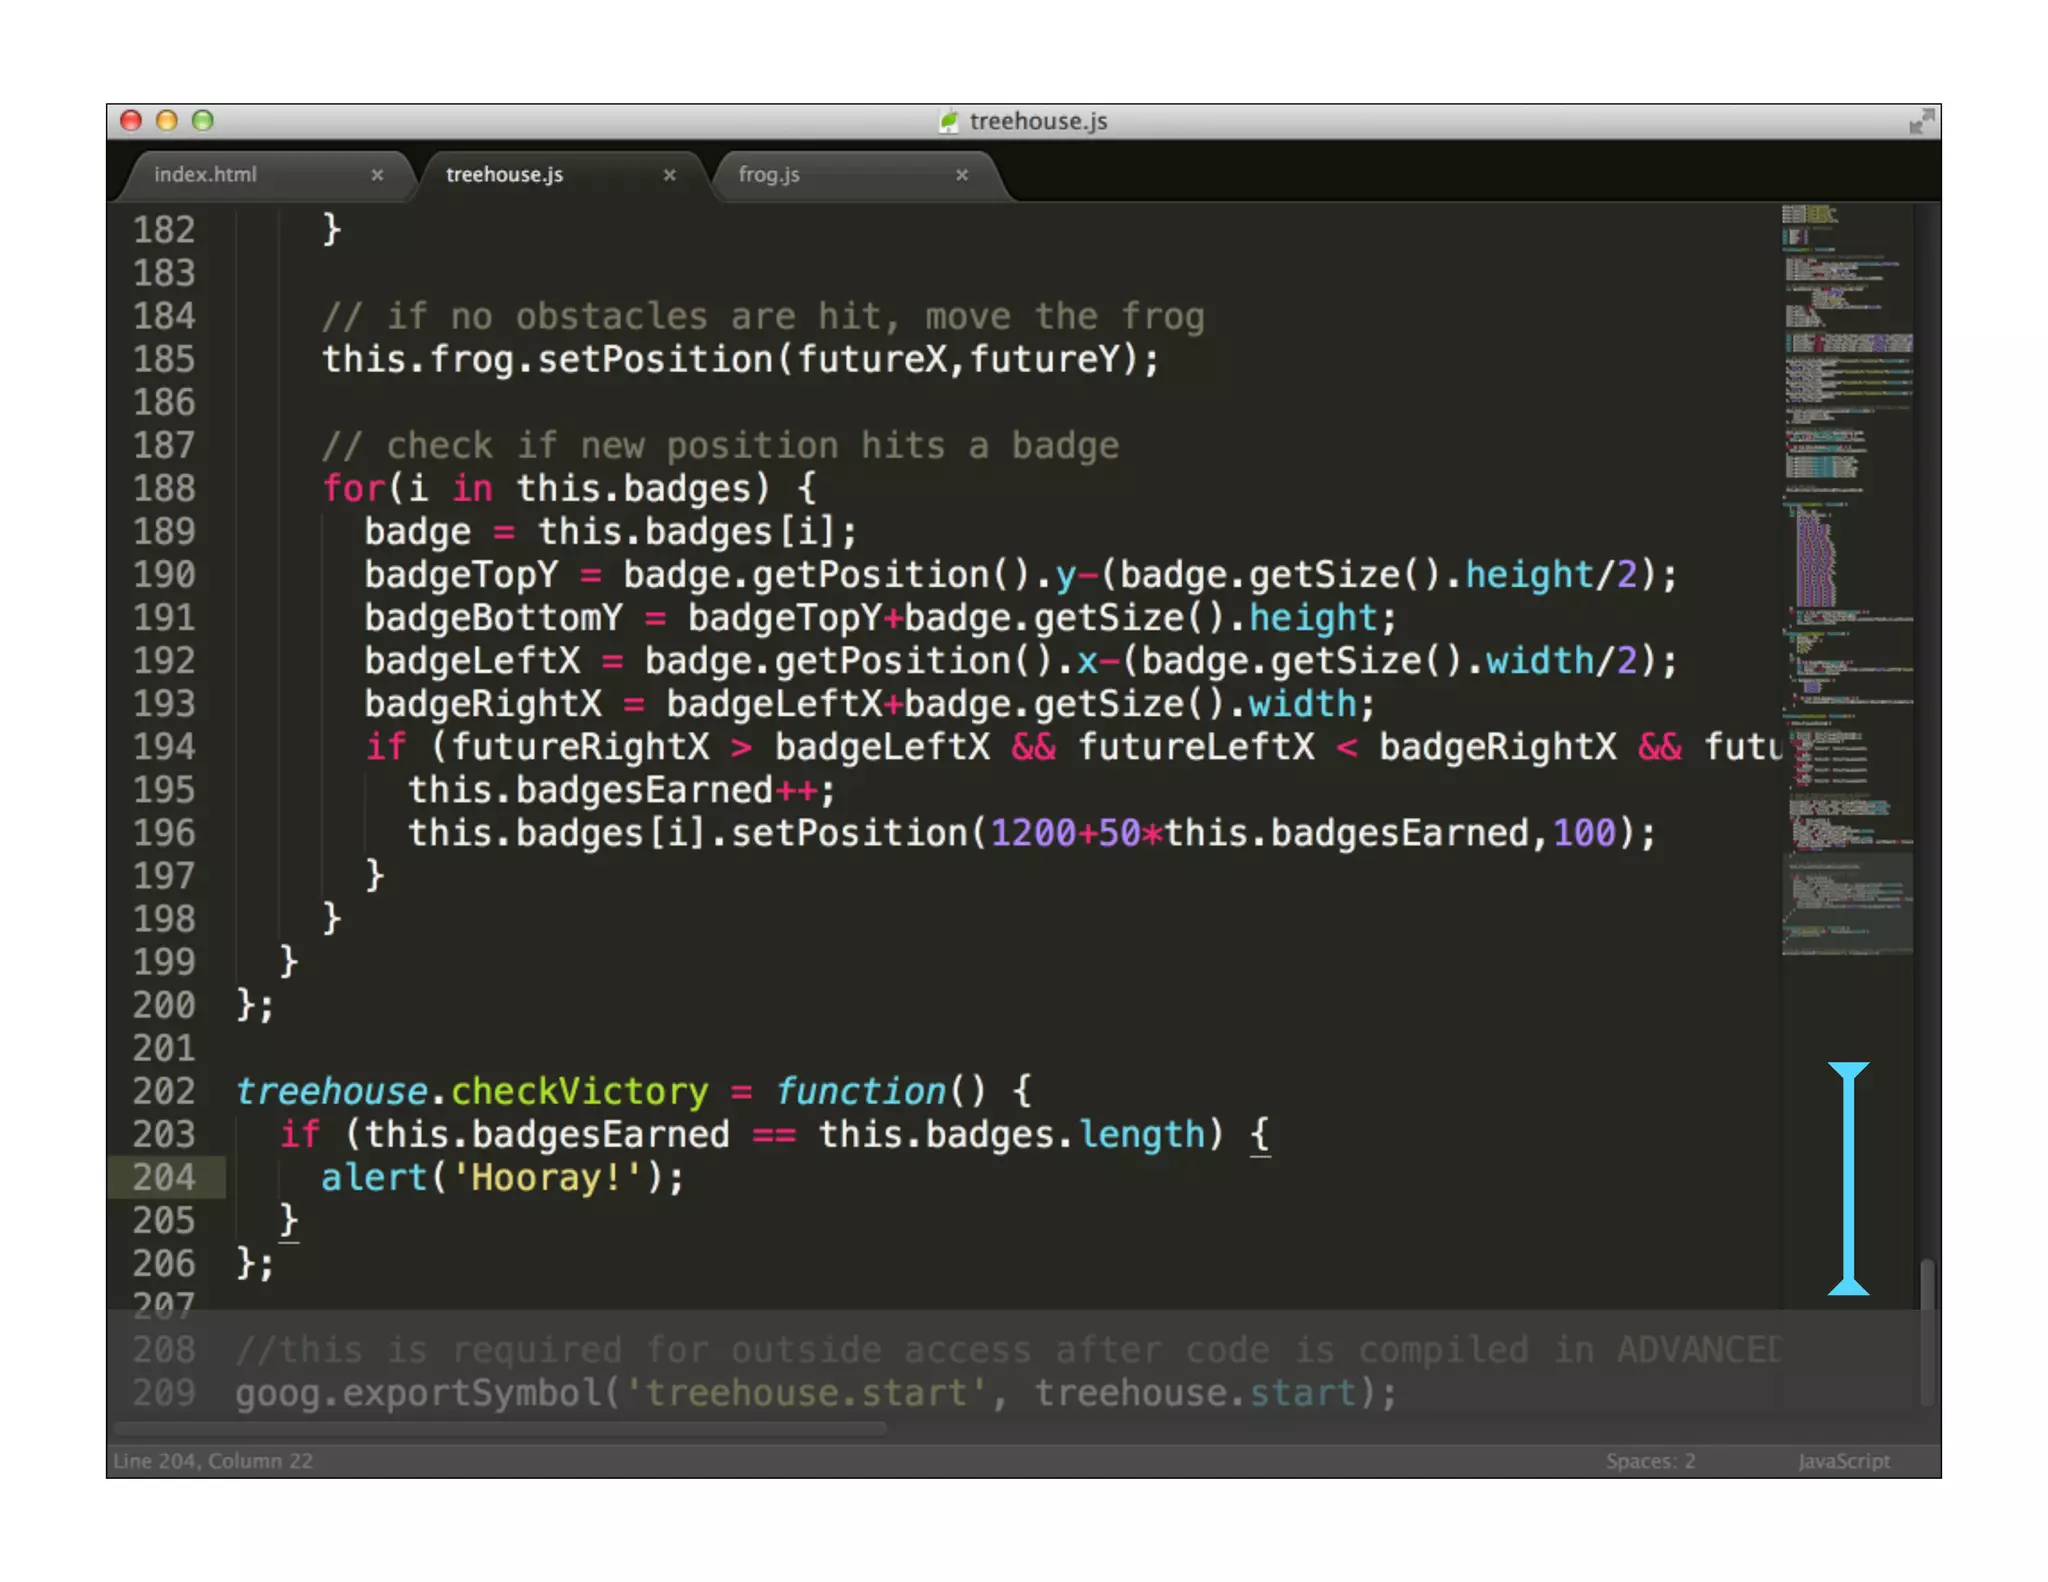Image resolution: width=2048 pixels, height=1582 pixels.
Task: Switch to the frog.js tab
Action: pos(769,175)
